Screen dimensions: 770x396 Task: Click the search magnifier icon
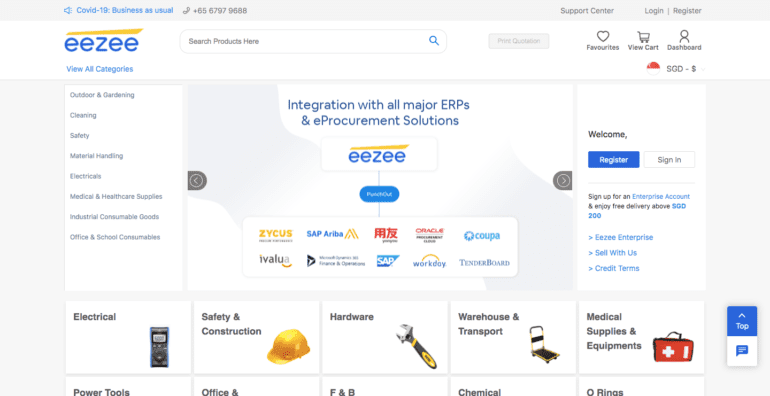click(434, 41)
